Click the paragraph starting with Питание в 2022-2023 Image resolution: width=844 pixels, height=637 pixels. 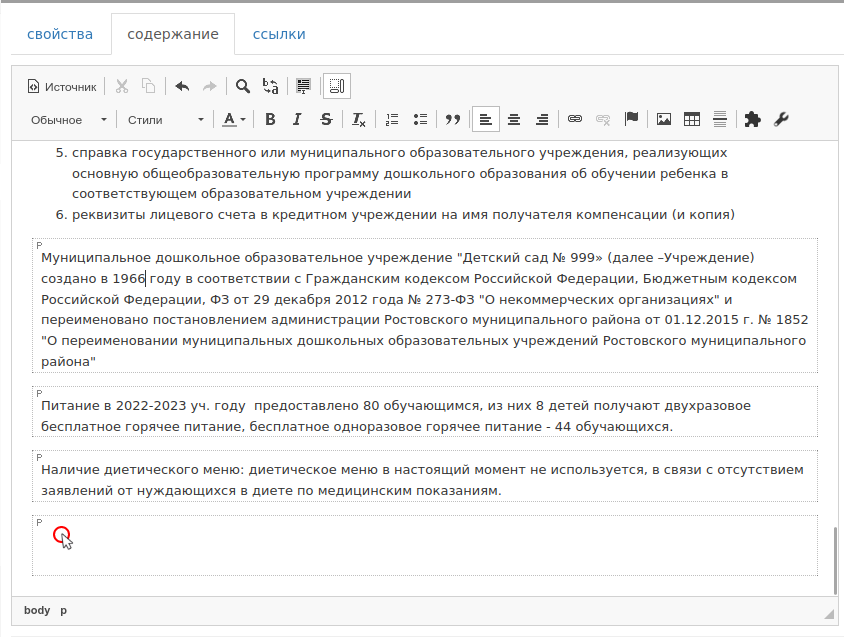pyautogui.click(x=425, y=411)
